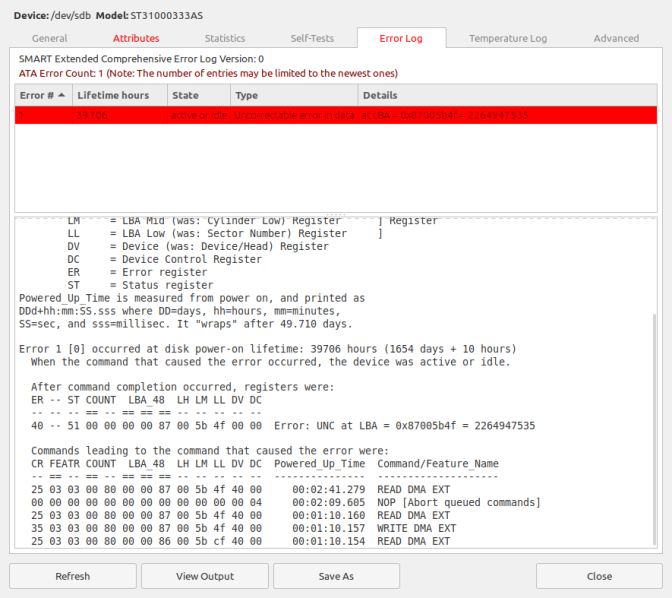Click the error details vertical scrollbar
672x598 pixels.
[654, 429]
